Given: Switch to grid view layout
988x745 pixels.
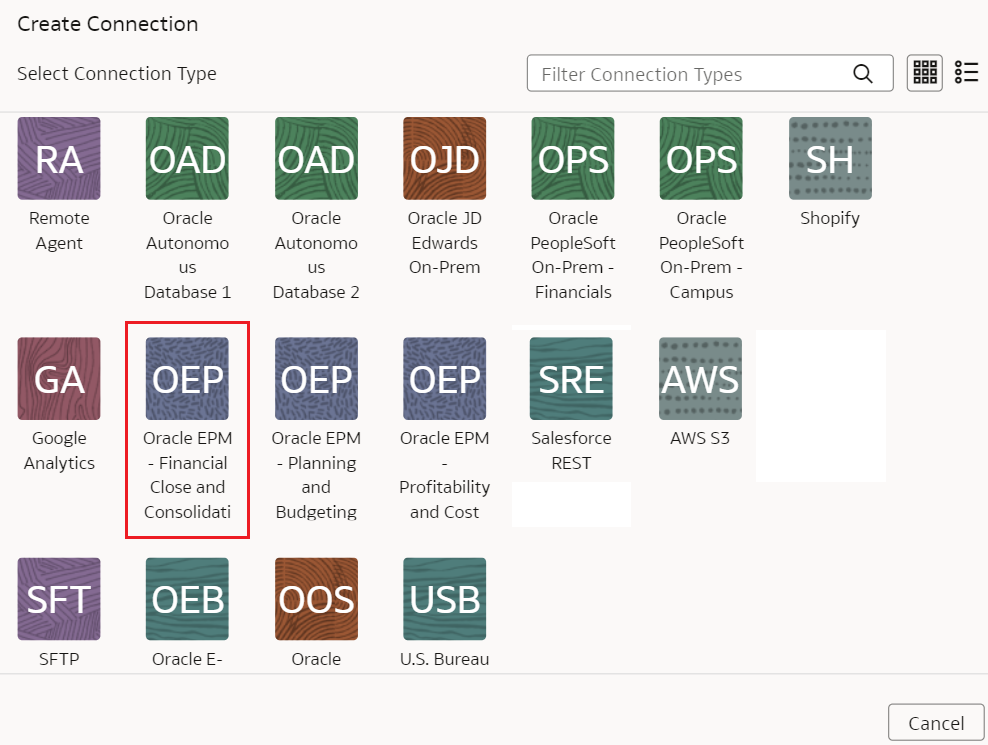Looking at the screenshot, I should 924,72.
